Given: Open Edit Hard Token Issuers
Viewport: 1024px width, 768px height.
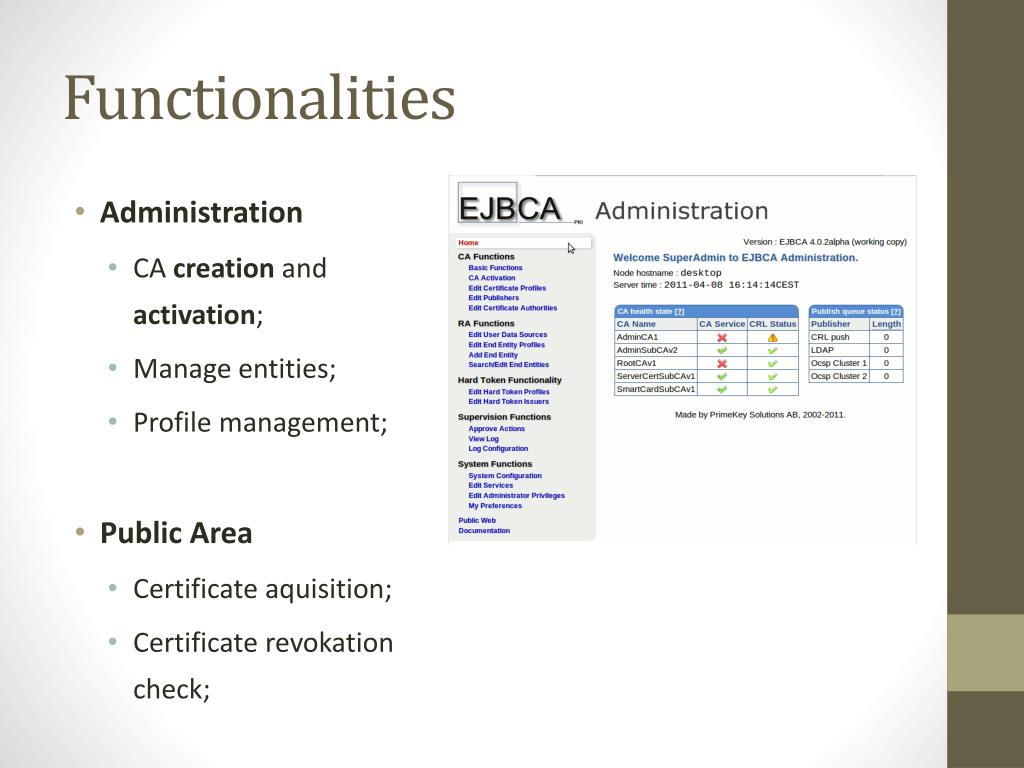Looking at the screenshot, I should (508, 402).
